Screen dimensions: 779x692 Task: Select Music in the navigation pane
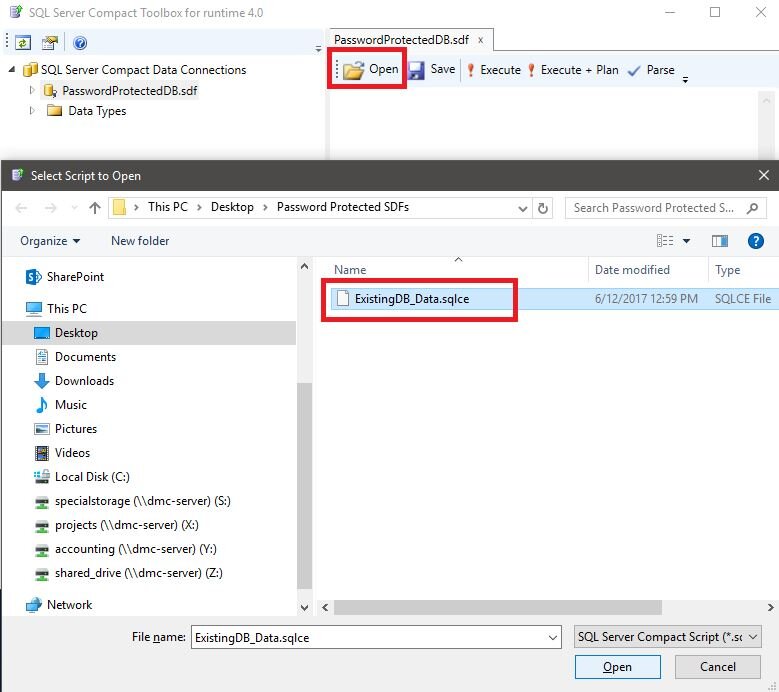coord(61,405)
